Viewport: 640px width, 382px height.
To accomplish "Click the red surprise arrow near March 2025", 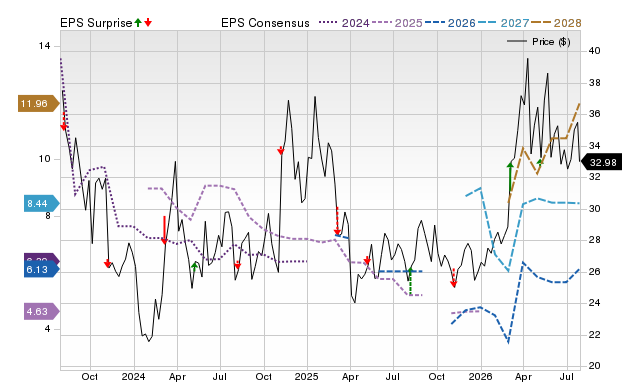I will [x=337, y=221].
